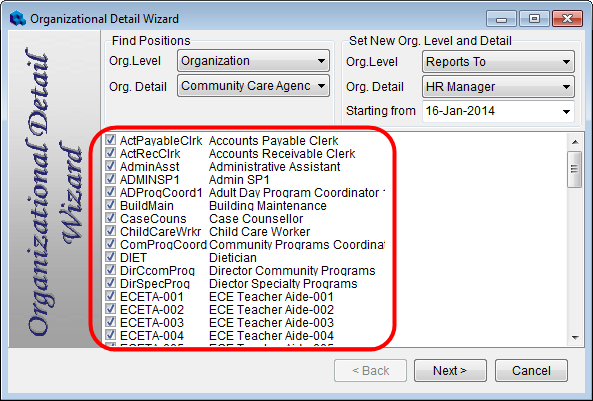Expand the Reports To Org.Level dropdown
Viewport: 593px width, 401px height.
[498, 62]
